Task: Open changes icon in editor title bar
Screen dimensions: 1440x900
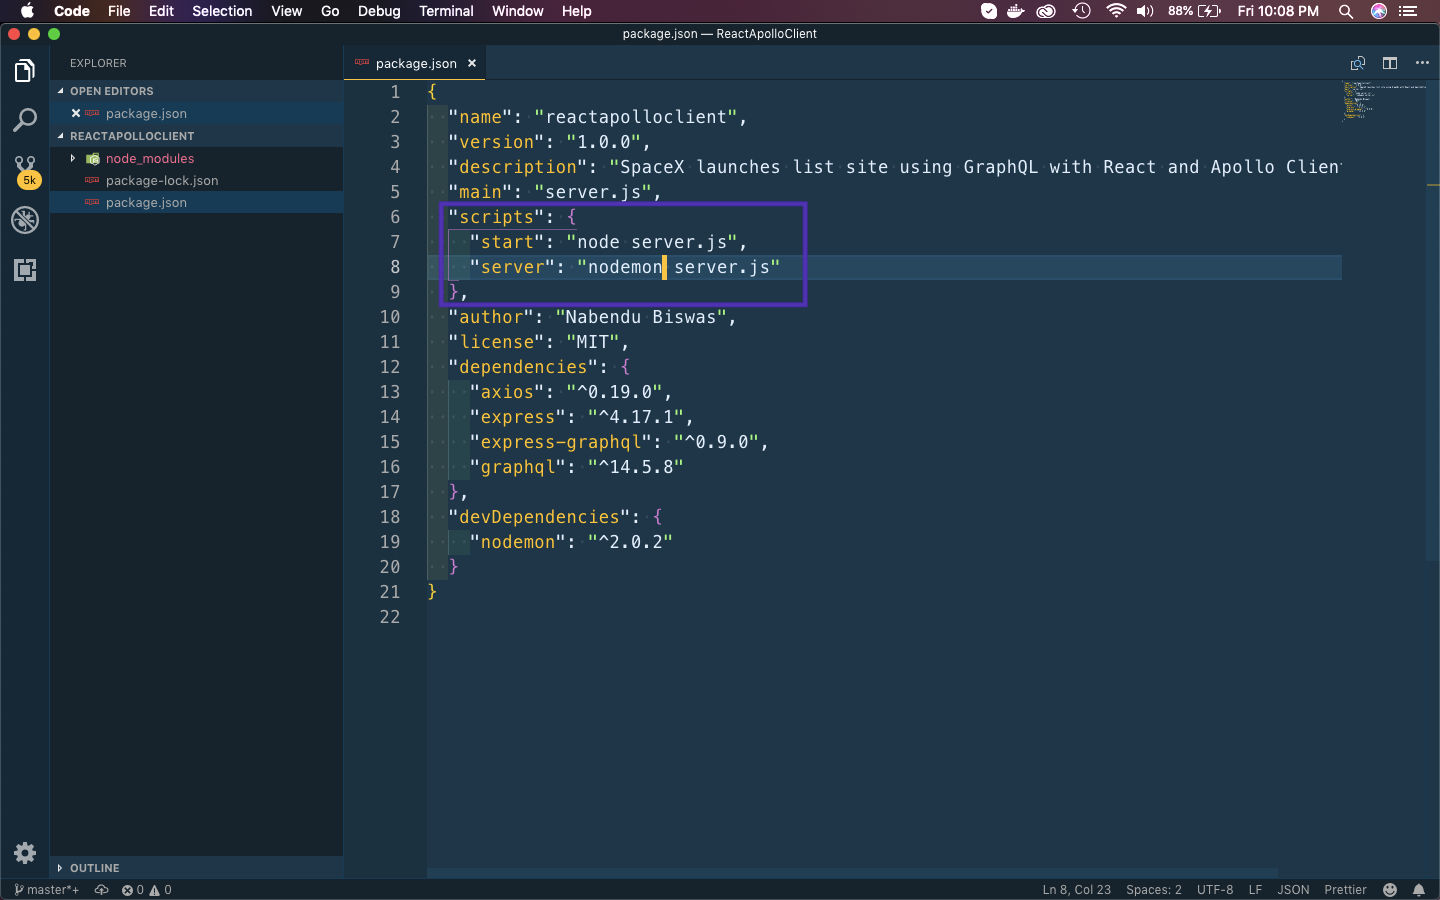Action: (x=1358, y=63)
